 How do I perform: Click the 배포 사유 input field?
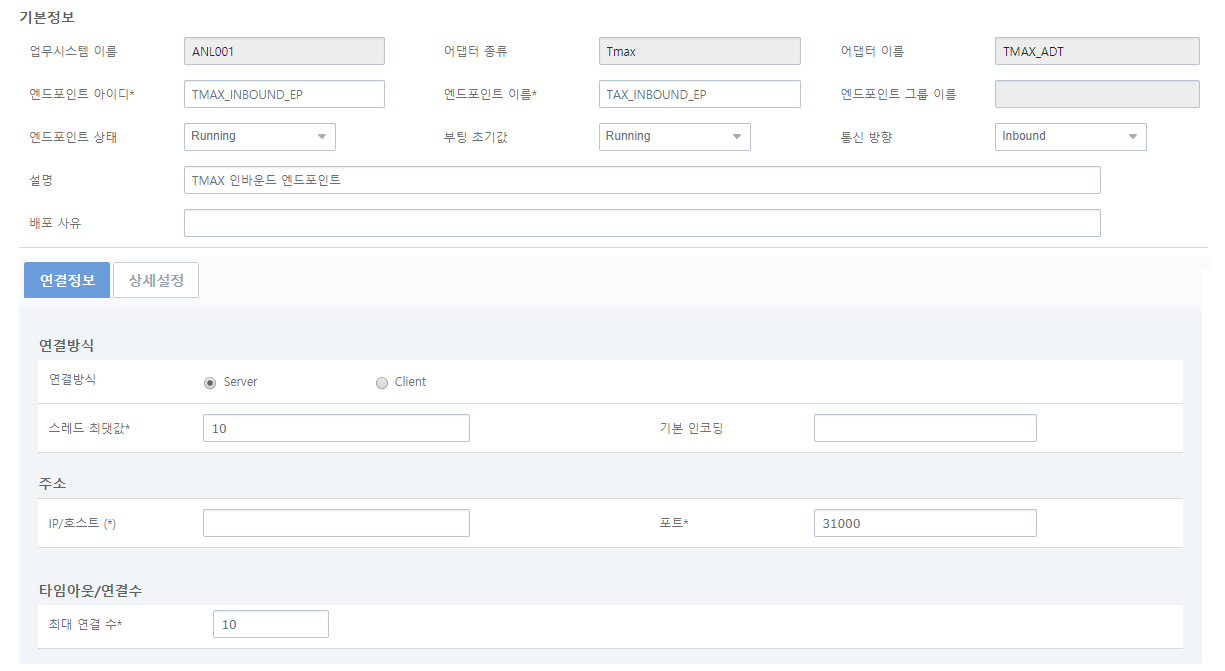tap(642, 223)
